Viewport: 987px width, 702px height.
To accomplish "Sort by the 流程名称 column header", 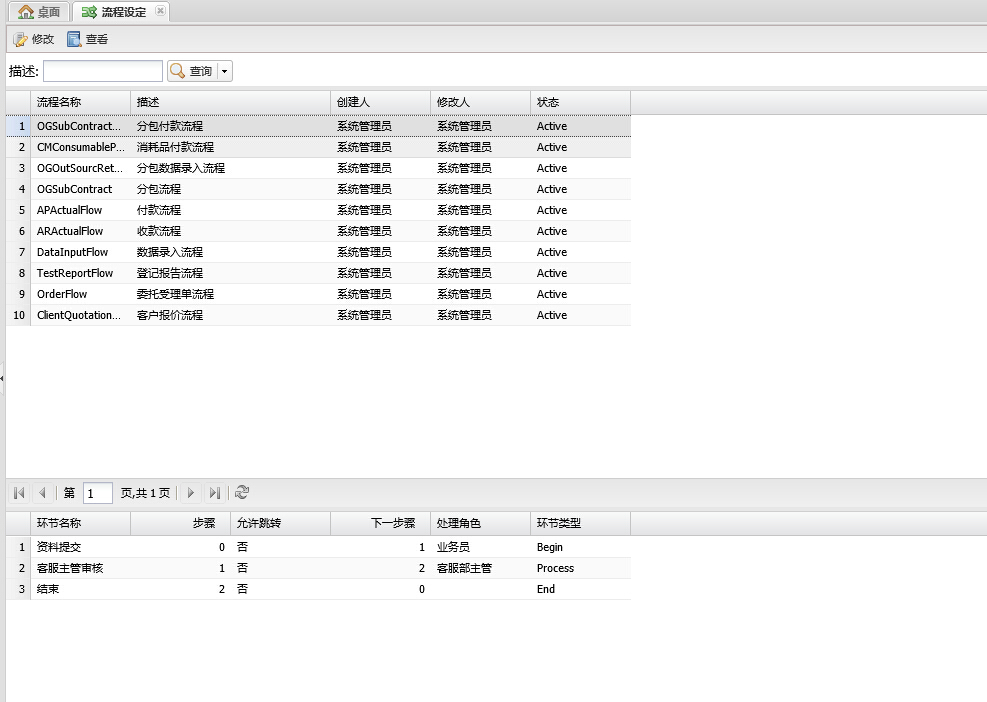I will 80,102.
